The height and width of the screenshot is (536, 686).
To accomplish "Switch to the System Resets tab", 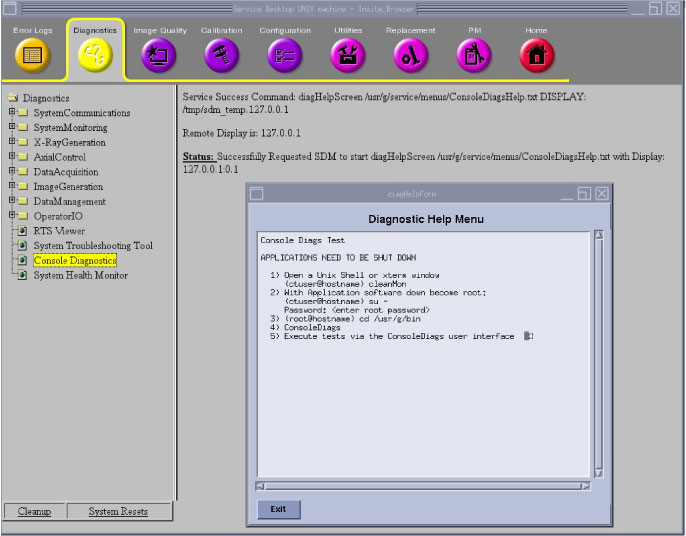I will click(x=118, y=512).
